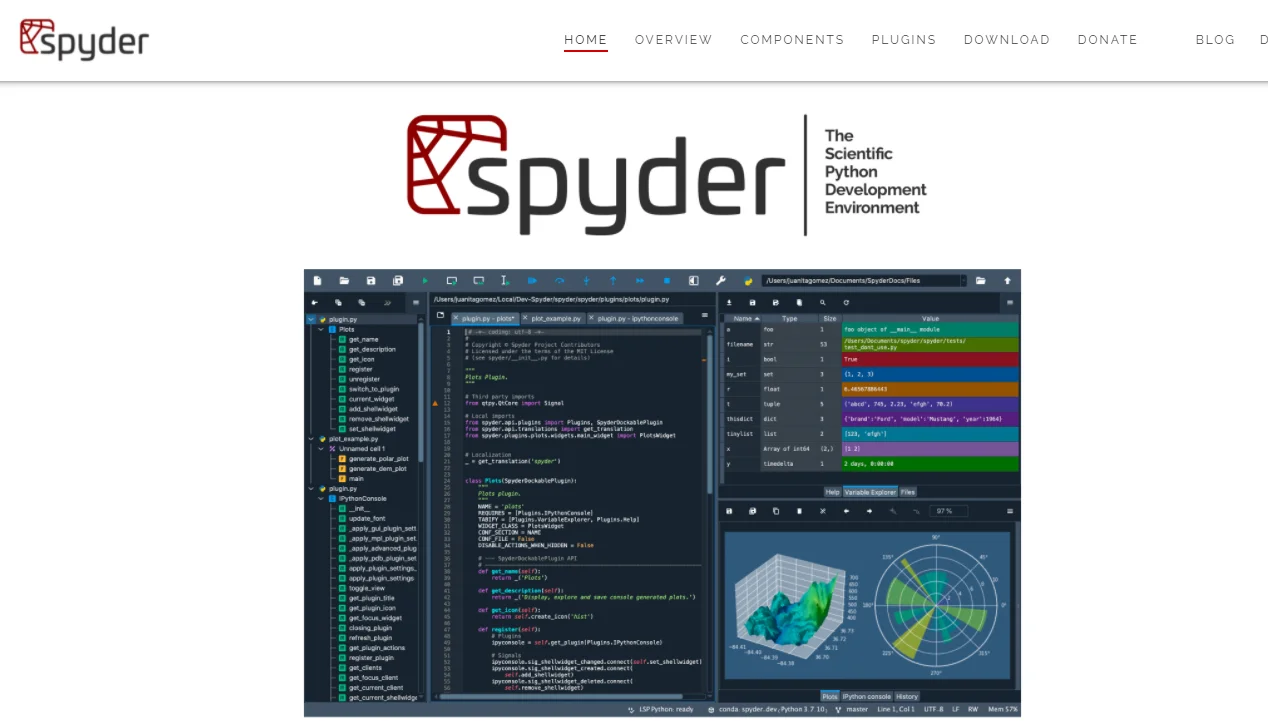Click the Search variables magnifier icon

coord(823,302)
